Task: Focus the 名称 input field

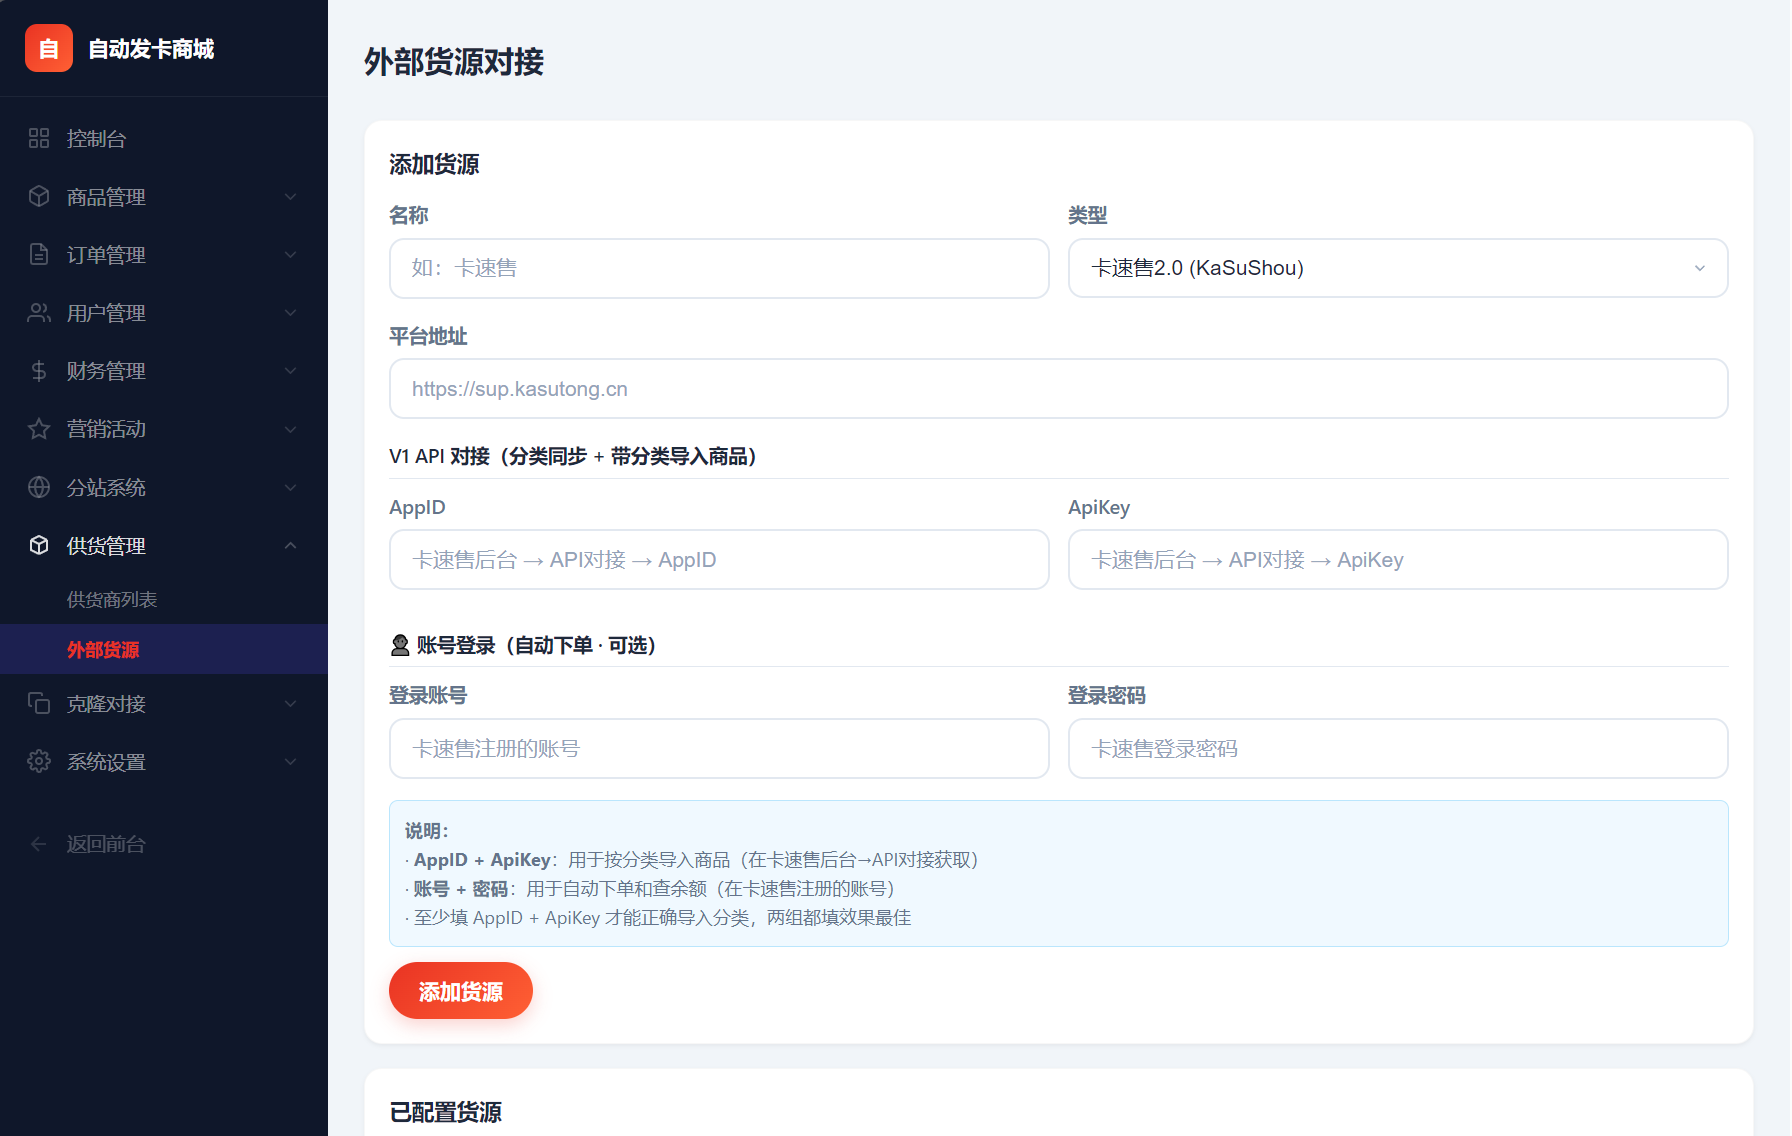Action: [x=718, y=268]
